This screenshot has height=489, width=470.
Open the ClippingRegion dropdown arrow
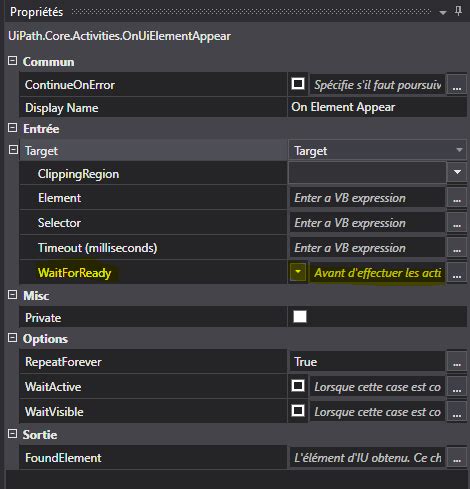(x=457, y=172)
